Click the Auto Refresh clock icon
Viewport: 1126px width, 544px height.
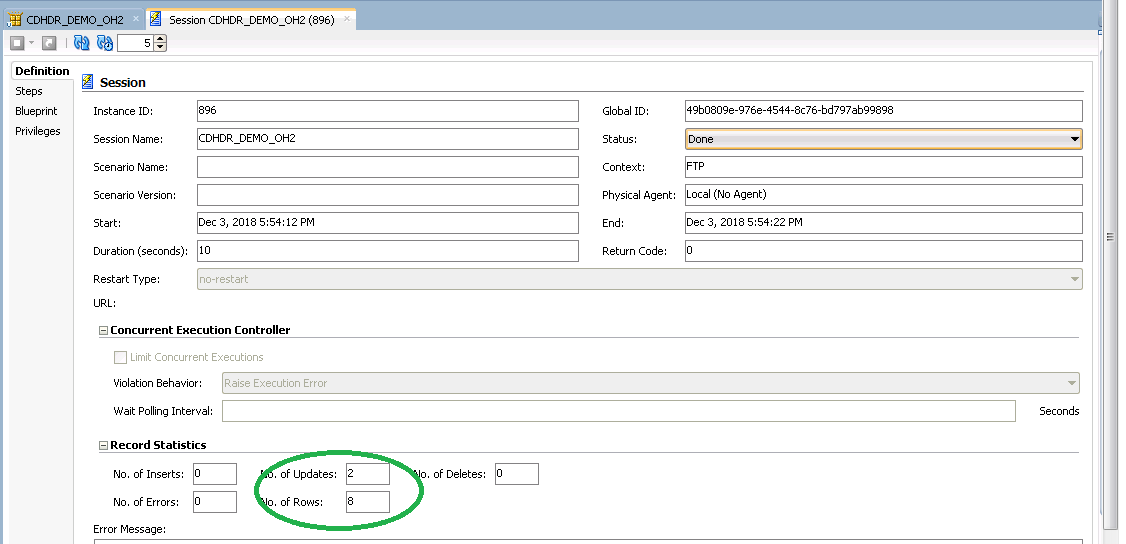(x=105, y=43)
